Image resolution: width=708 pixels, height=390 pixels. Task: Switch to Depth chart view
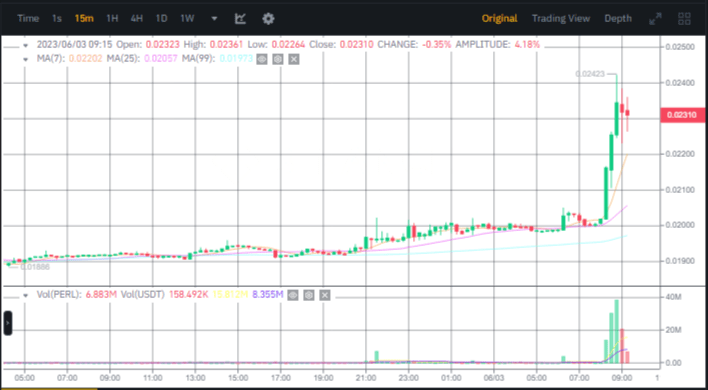coord(618,19)
